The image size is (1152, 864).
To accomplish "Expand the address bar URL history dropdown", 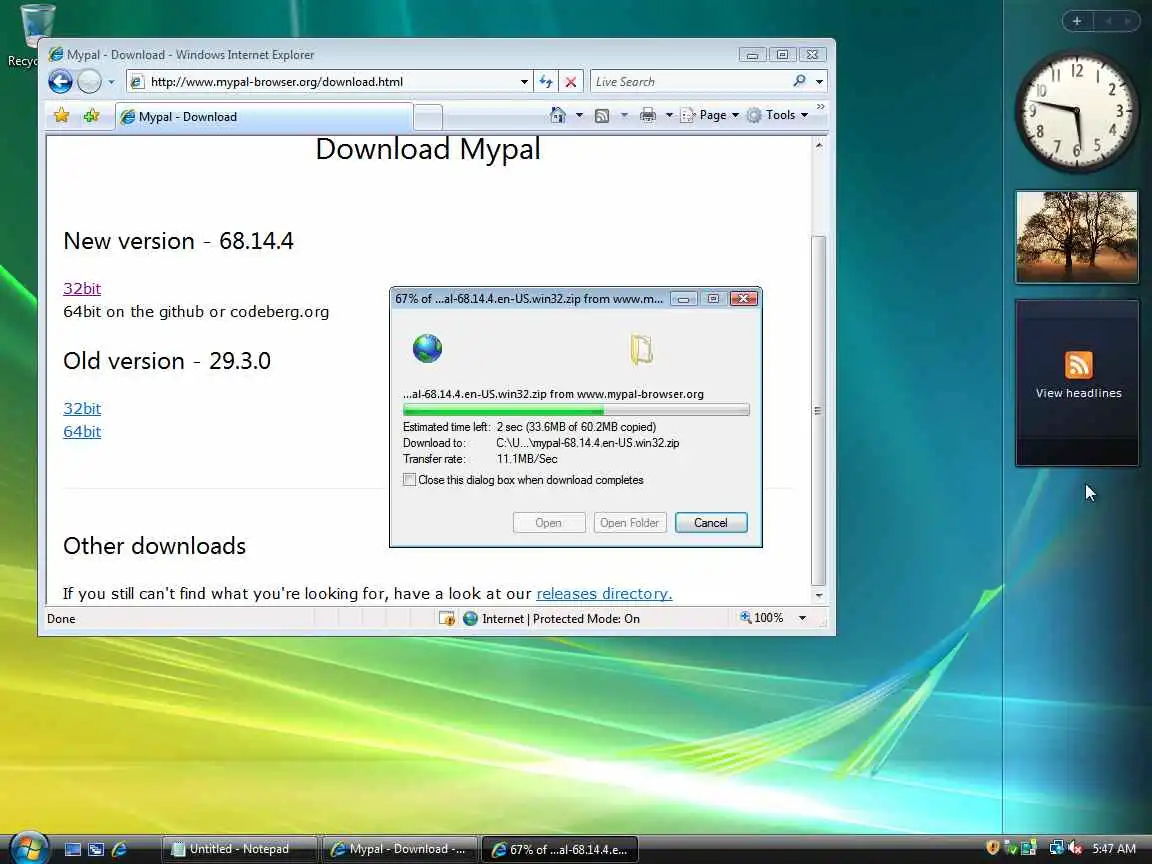I will (x=524, y=82).
